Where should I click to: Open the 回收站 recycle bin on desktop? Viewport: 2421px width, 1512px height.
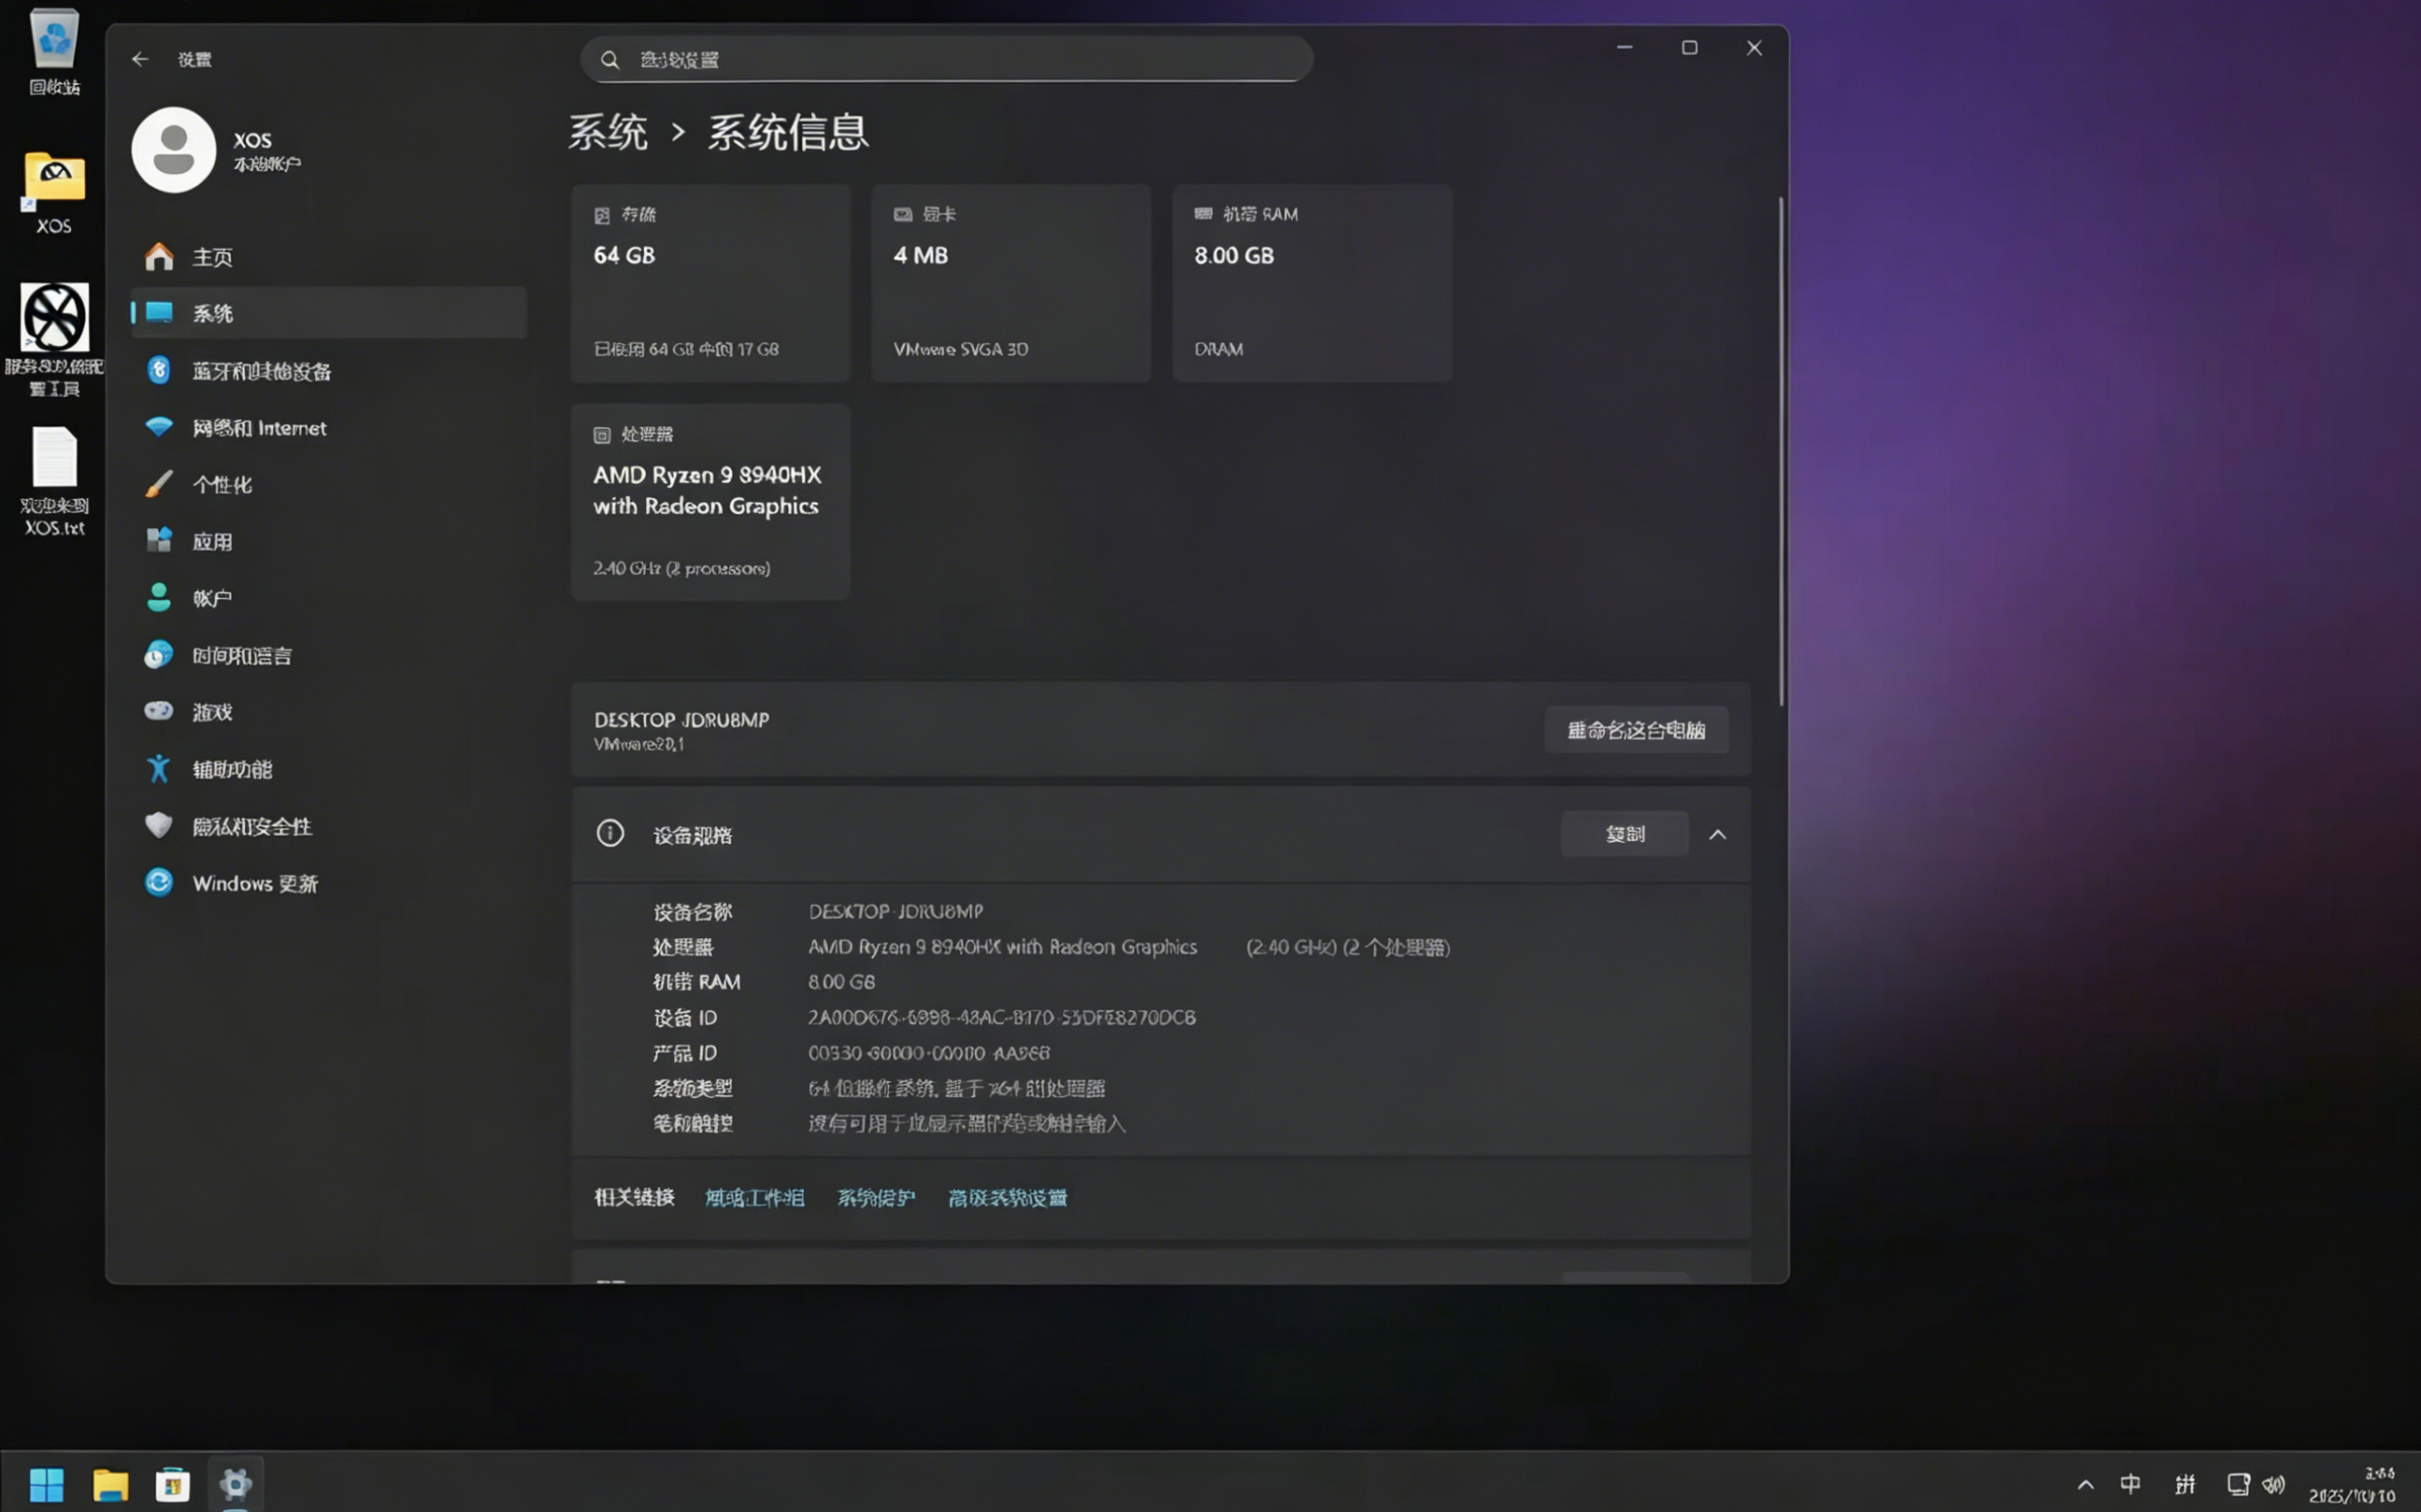pos(54,52)
